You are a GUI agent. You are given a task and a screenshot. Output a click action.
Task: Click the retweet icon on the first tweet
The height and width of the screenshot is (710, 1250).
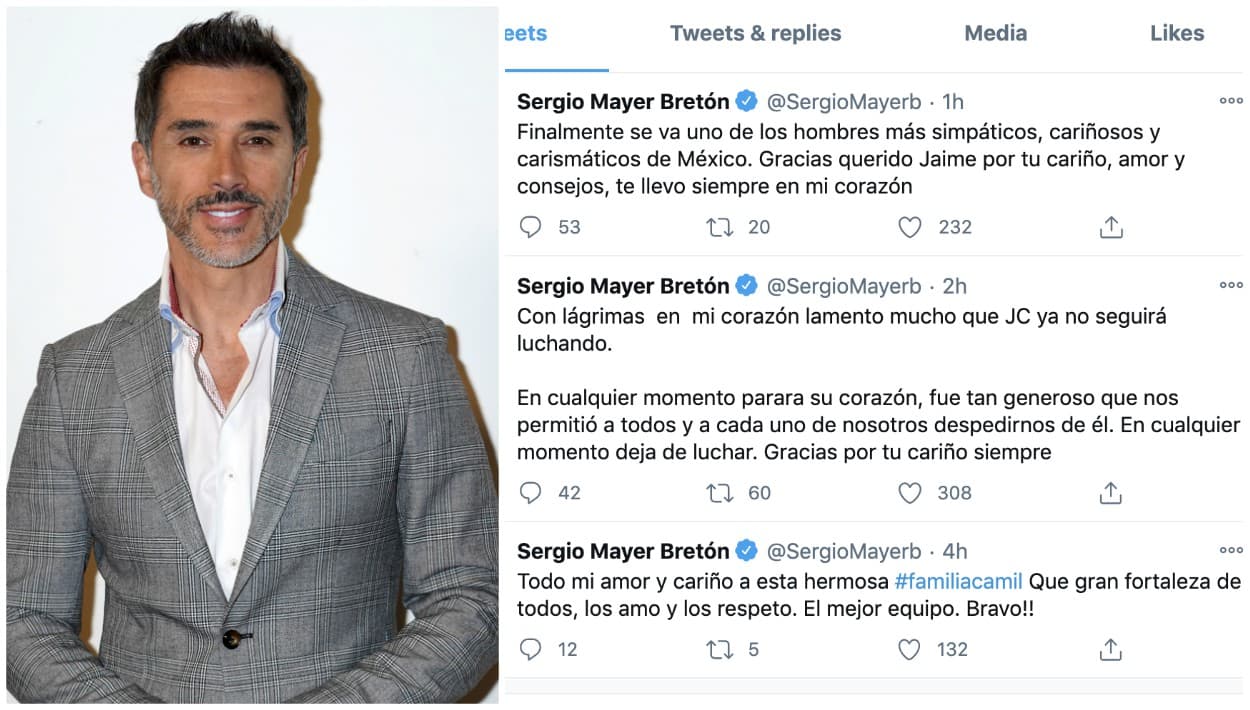point(718,227)
